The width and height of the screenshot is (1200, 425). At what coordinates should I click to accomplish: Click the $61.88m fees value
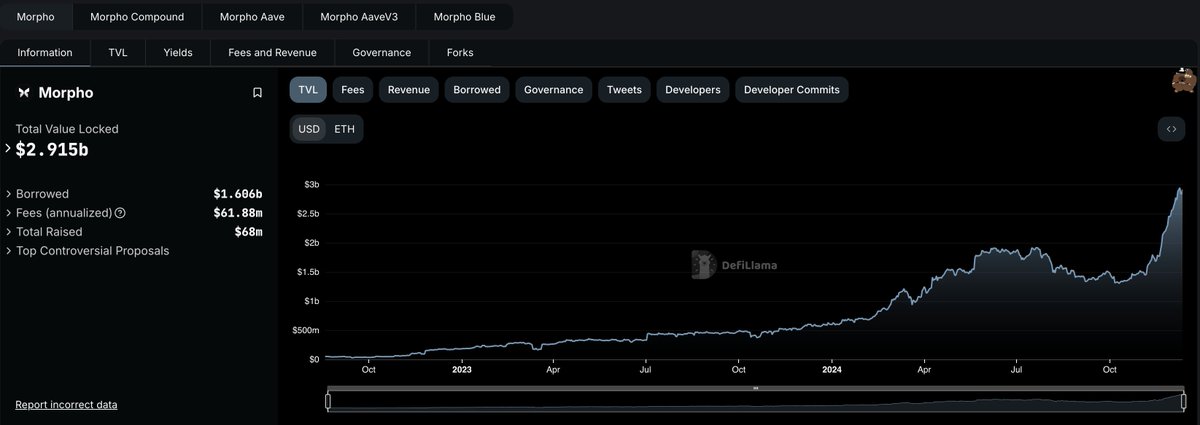(238, 213)
